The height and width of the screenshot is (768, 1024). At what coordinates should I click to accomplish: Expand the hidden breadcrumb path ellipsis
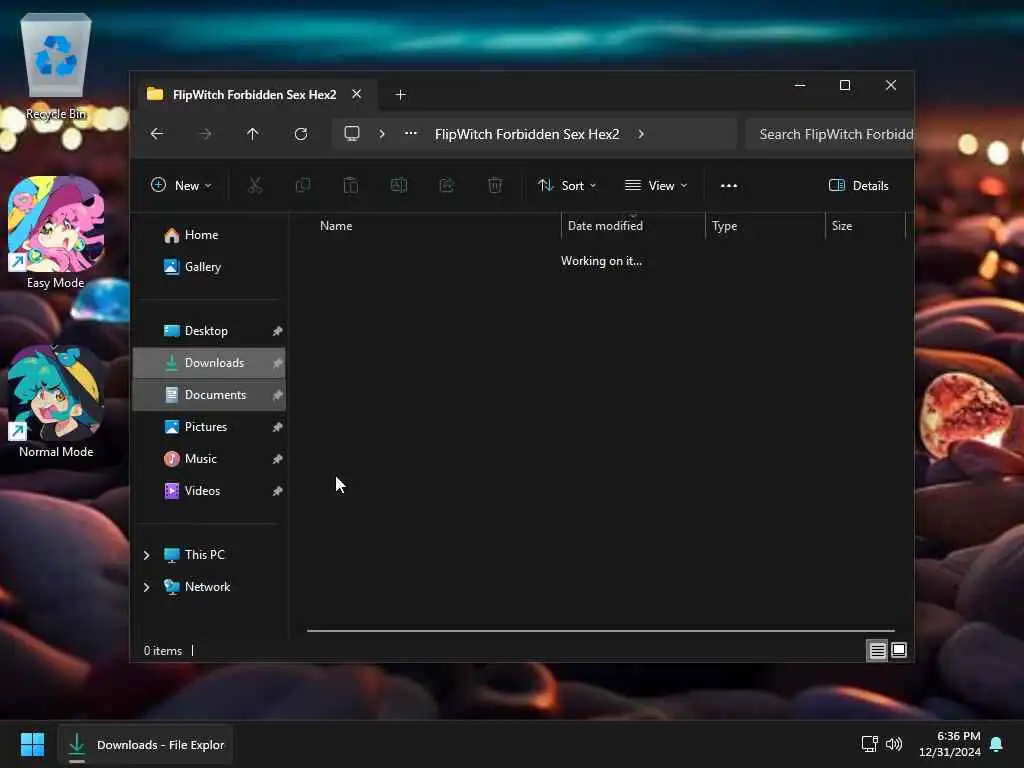tap(411, 133)
